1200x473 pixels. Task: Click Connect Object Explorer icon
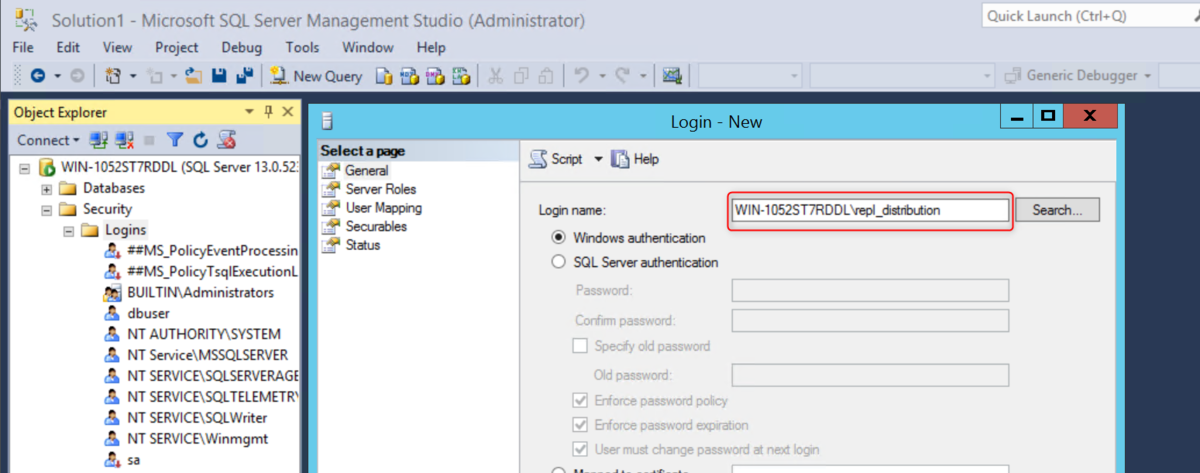click(98, 140)
